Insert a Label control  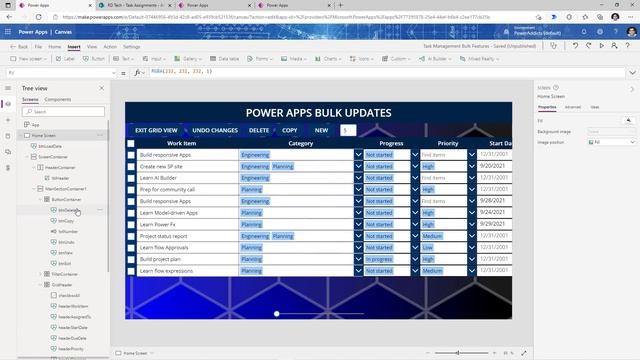pyautogui.click(x=65, y=59)
